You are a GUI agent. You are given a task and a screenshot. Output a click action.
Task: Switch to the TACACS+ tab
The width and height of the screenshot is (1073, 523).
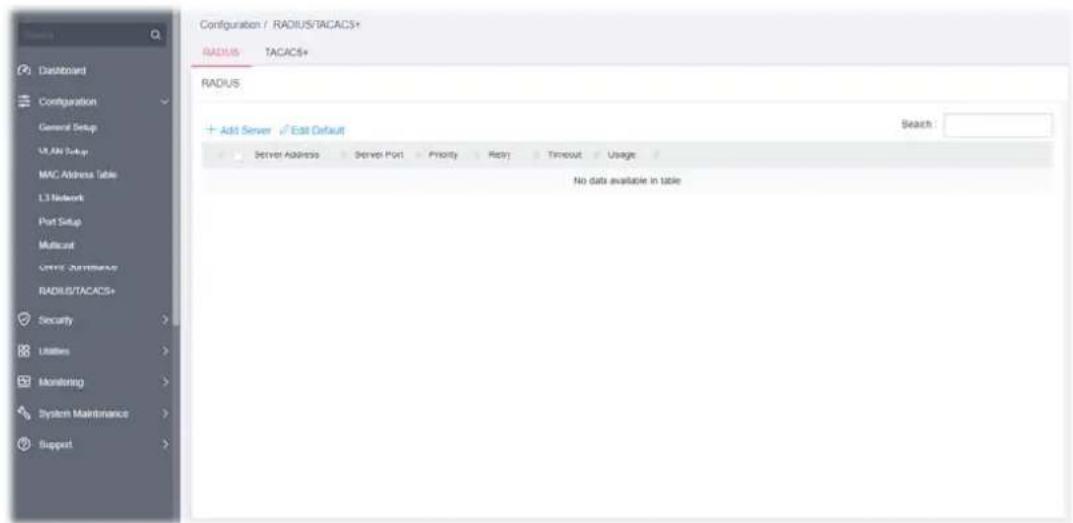(287, 53)
